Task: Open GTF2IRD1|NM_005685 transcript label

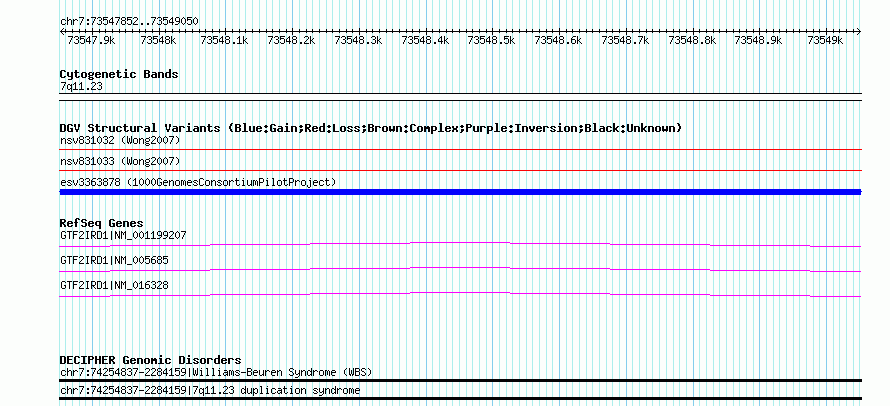Action: click(114, 260)
